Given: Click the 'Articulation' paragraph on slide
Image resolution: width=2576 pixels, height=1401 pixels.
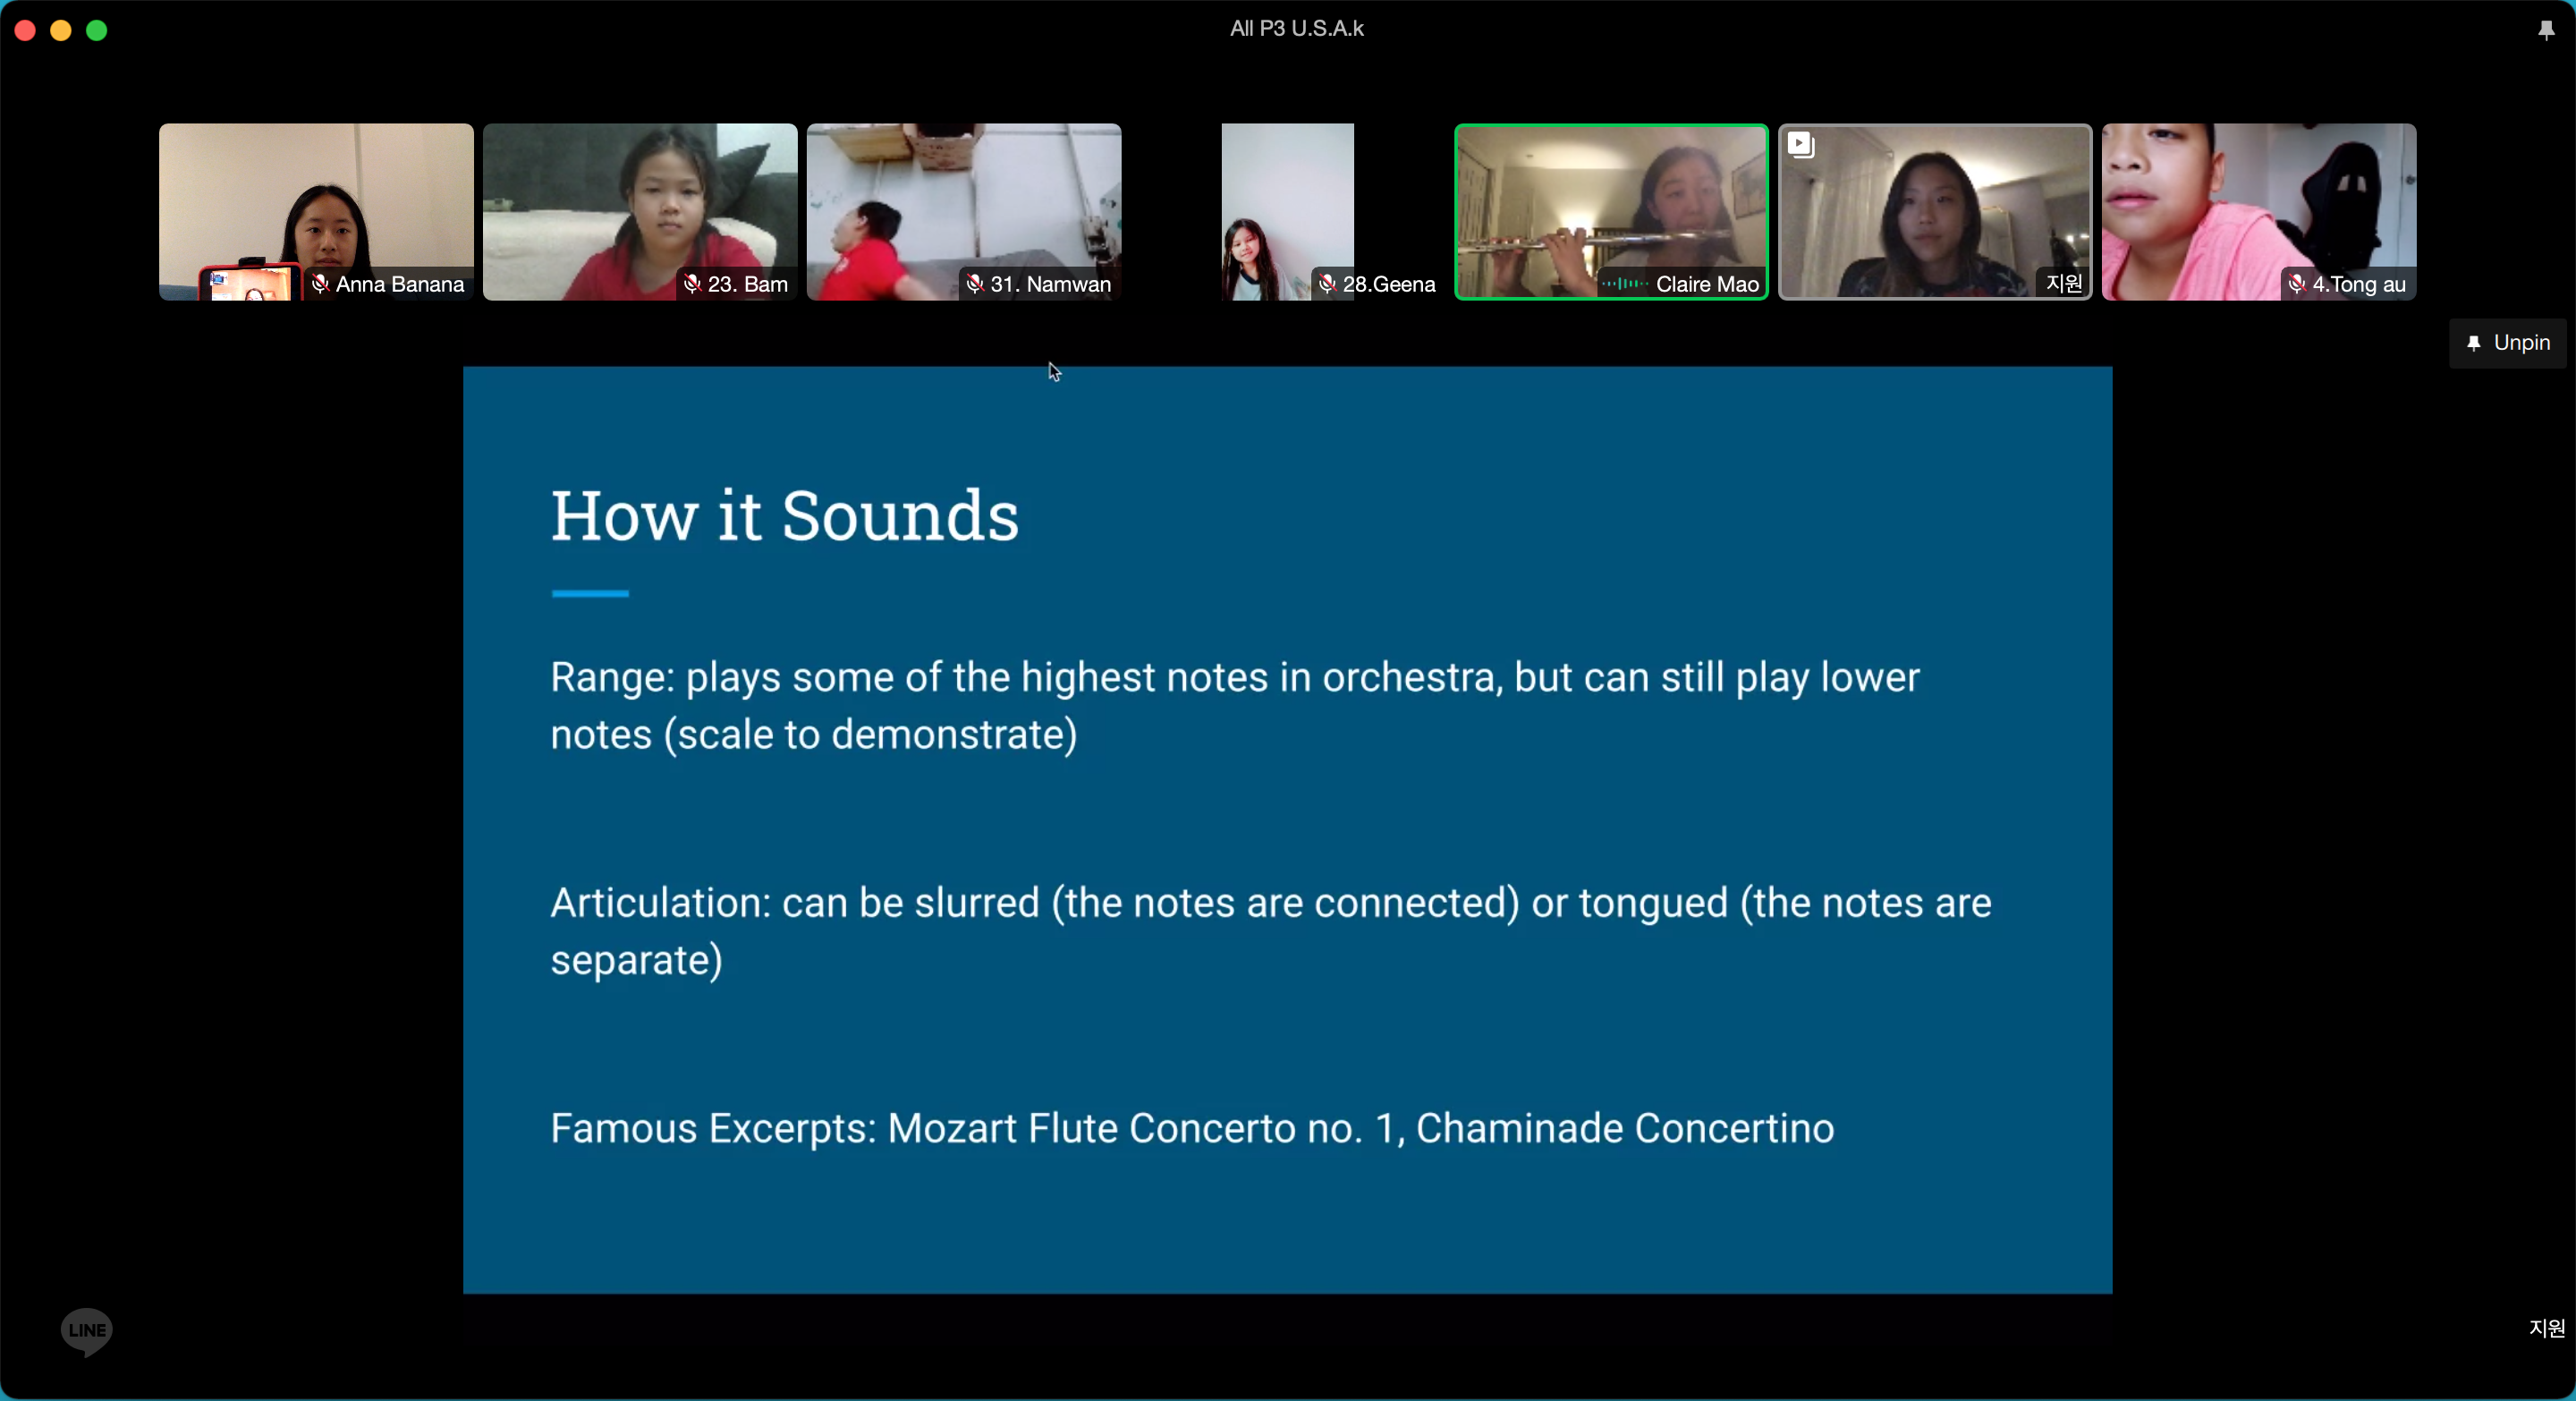Looking at the screenshot, I should click(x=1271, y=931).
